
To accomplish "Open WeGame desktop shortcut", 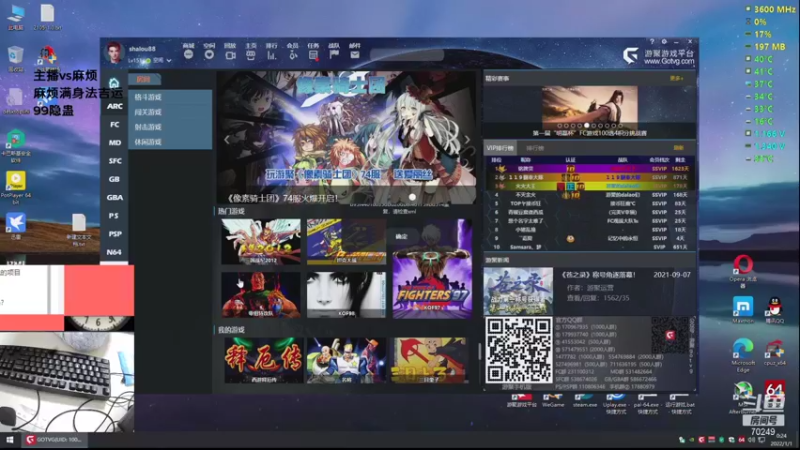I will (x=553, y=401).
